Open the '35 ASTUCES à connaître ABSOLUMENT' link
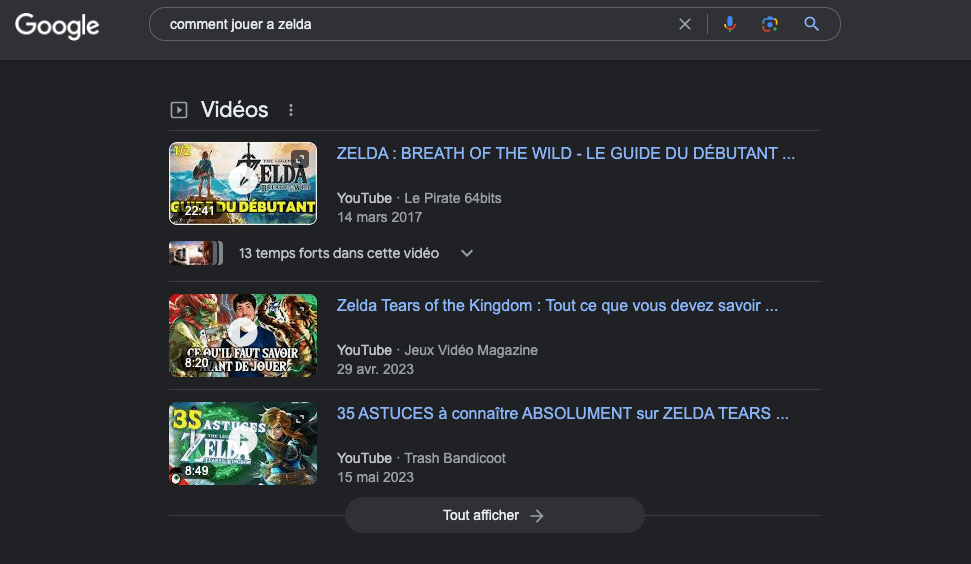Viewport: 971px width, 564px height. [562, 414]
